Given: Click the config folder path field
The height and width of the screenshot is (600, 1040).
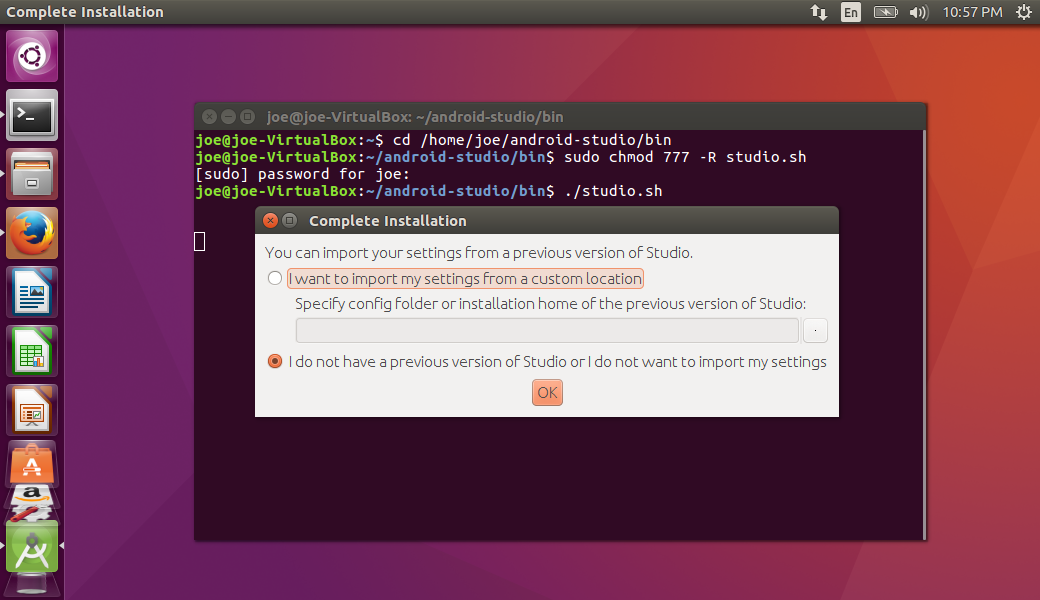Looking at the screenshot, I should click(547, 330).
